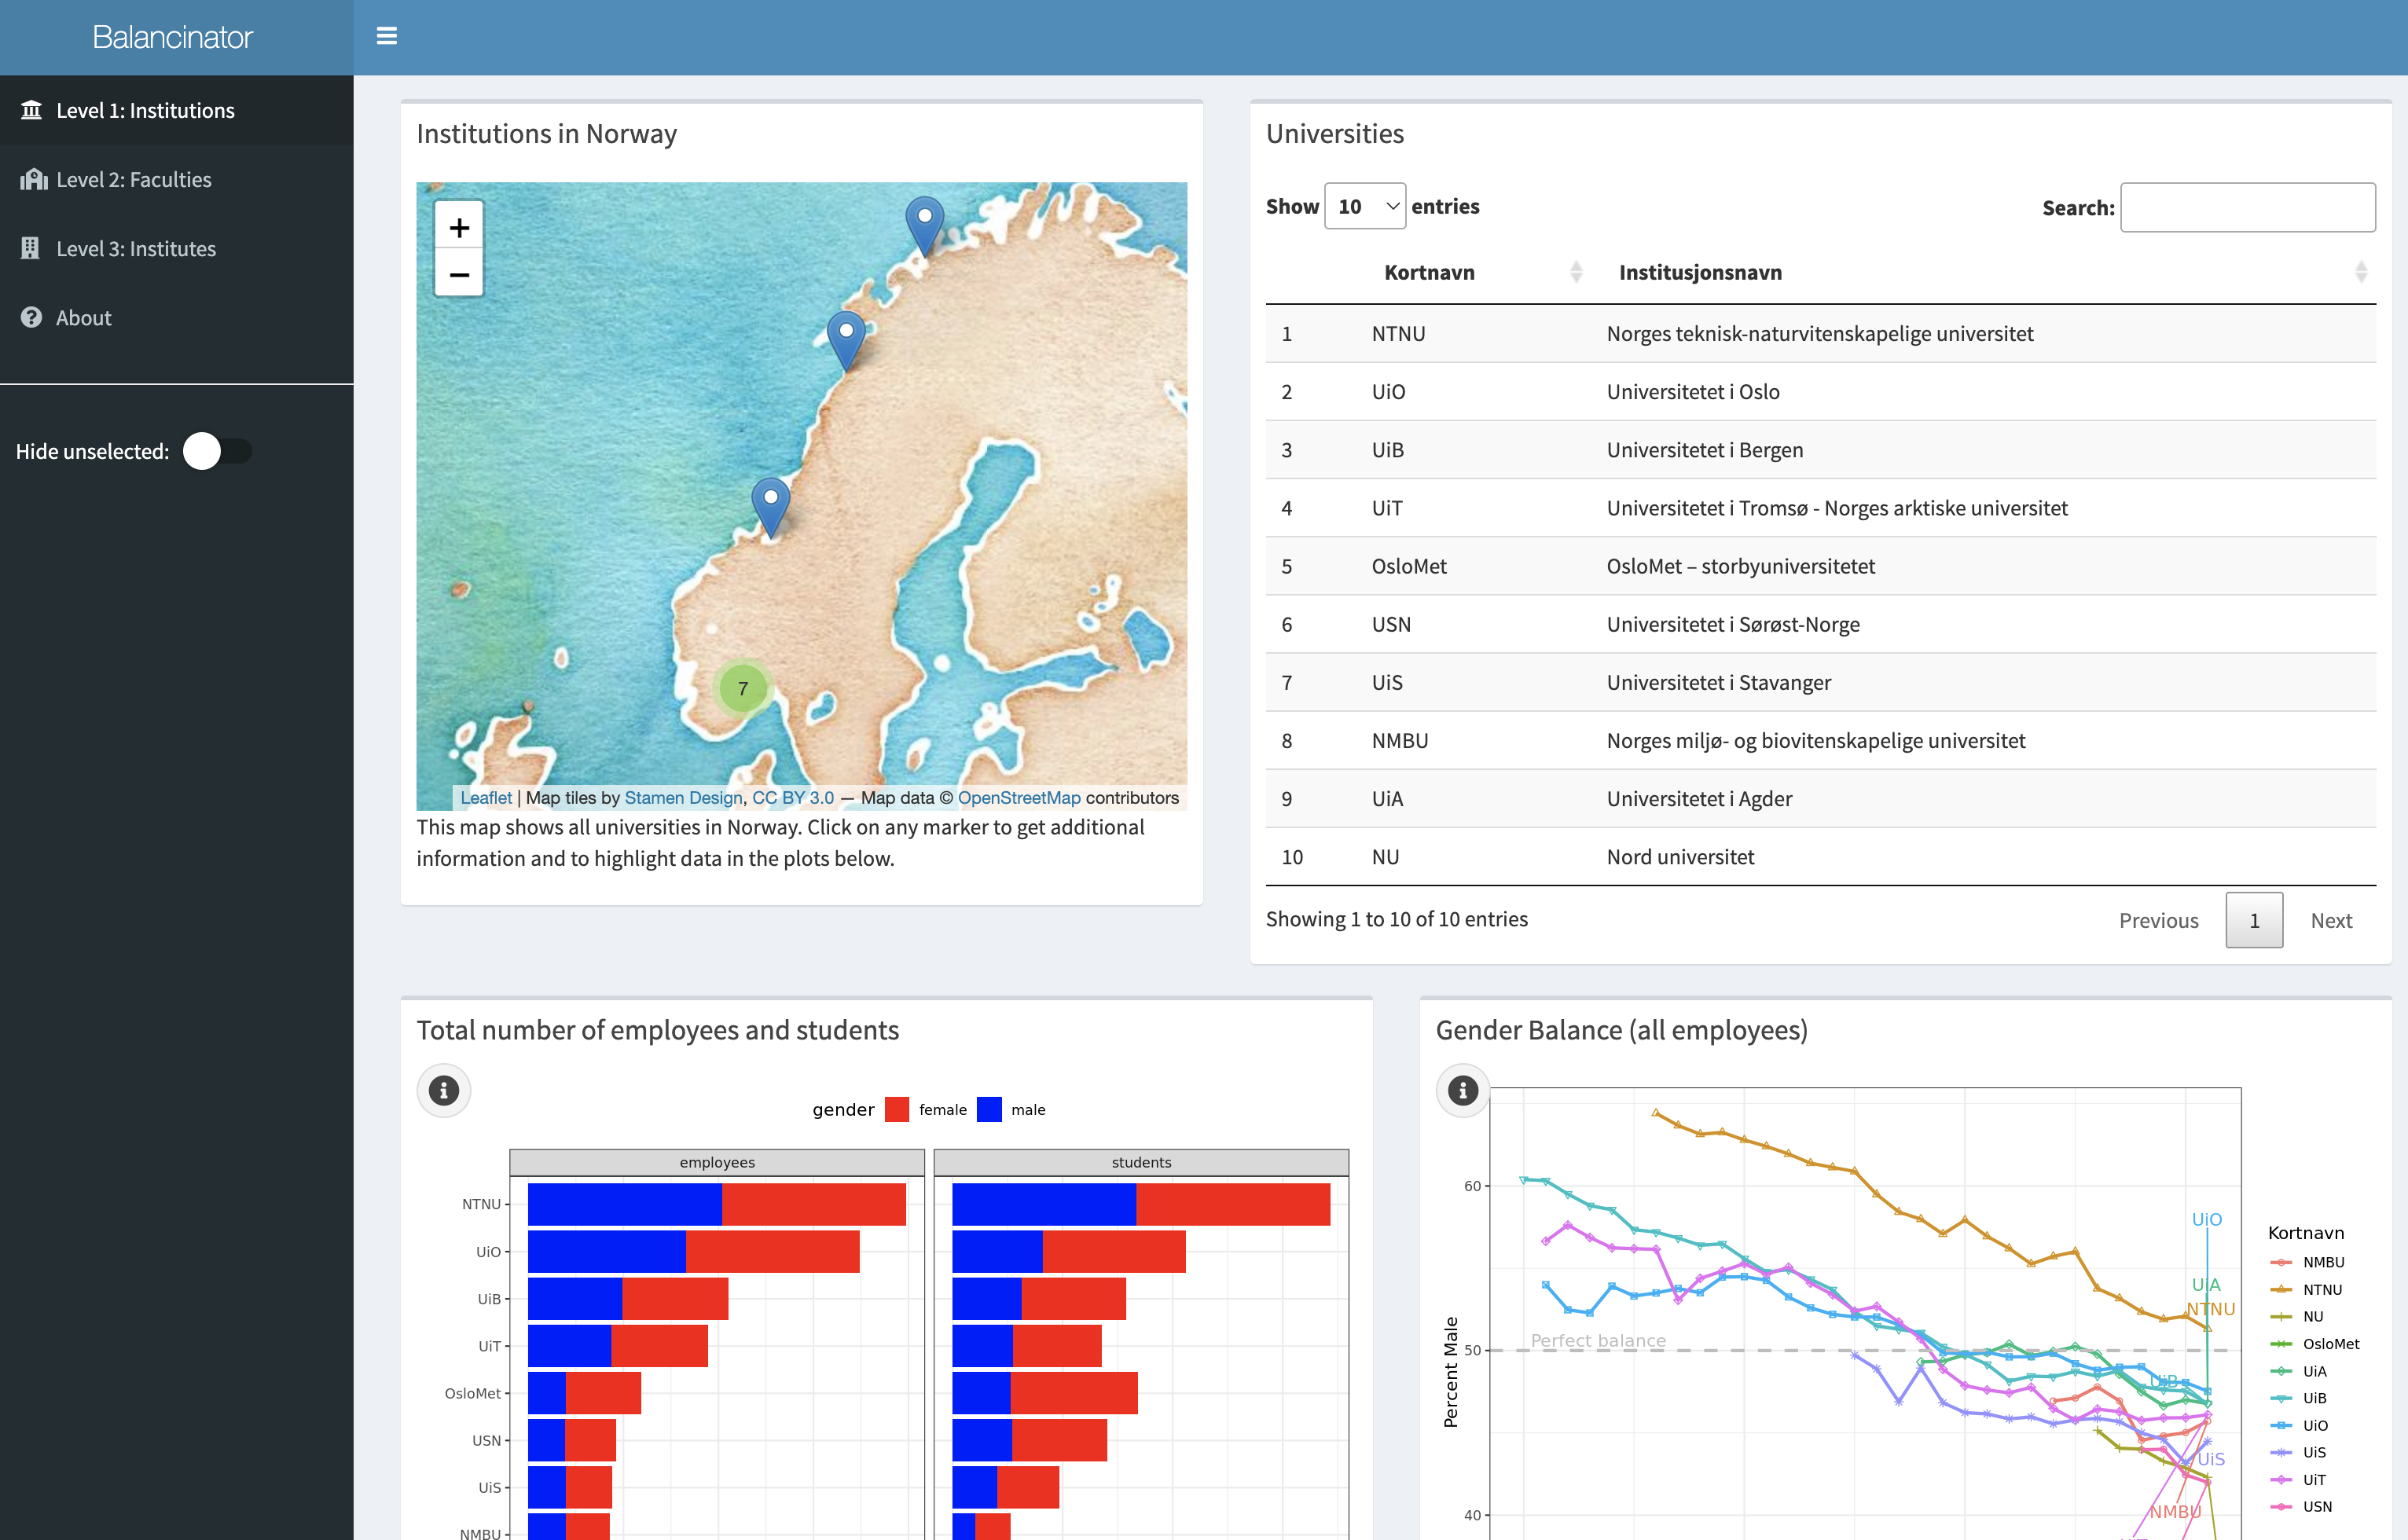Select the OsloMet – storbyuniversitetet row
Image resolution: width=2408 pixels, height=1540 pixels.
(x=1820, y=565)
